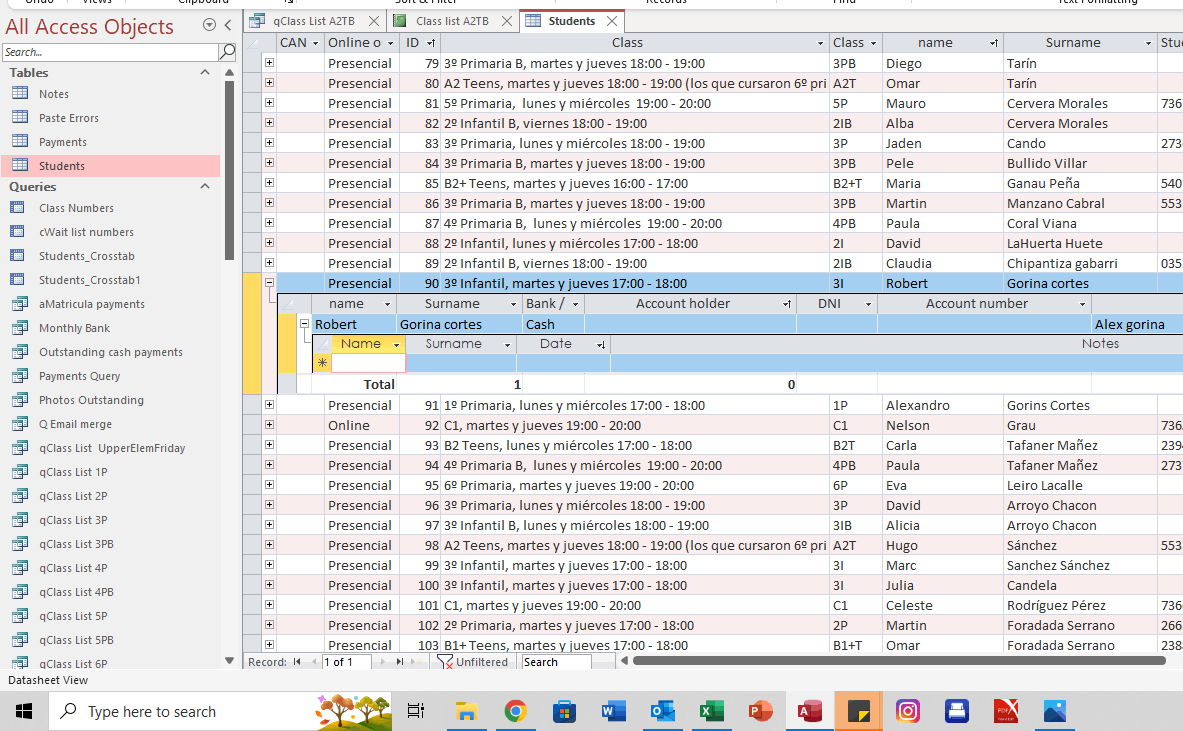
Task: Click the search magnifier in navigation pane
Action: tap(227, 52)
